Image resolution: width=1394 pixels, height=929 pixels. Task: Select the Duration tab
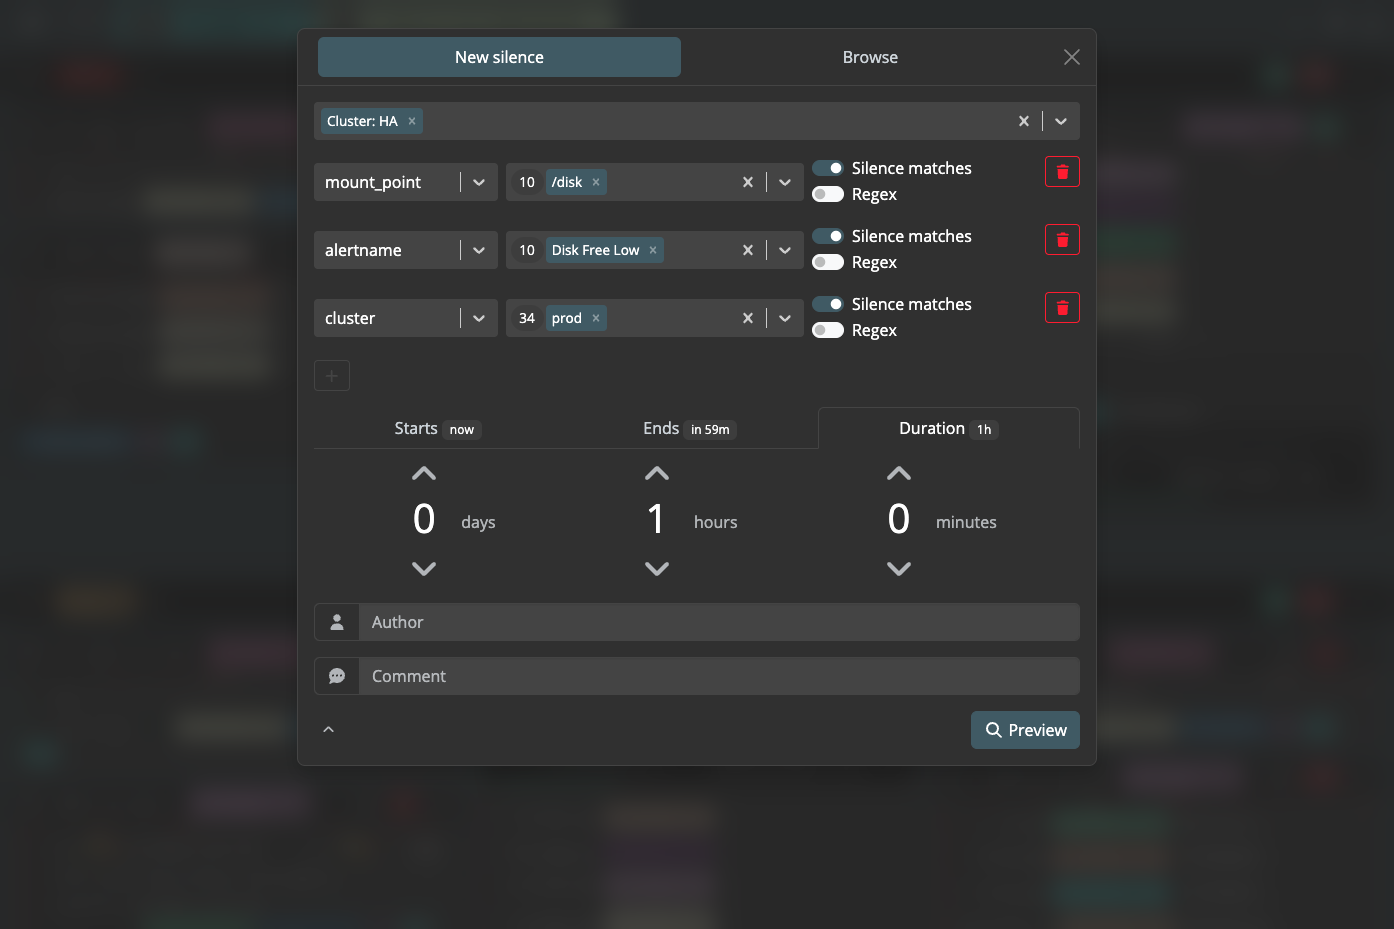tap(949, 428)
